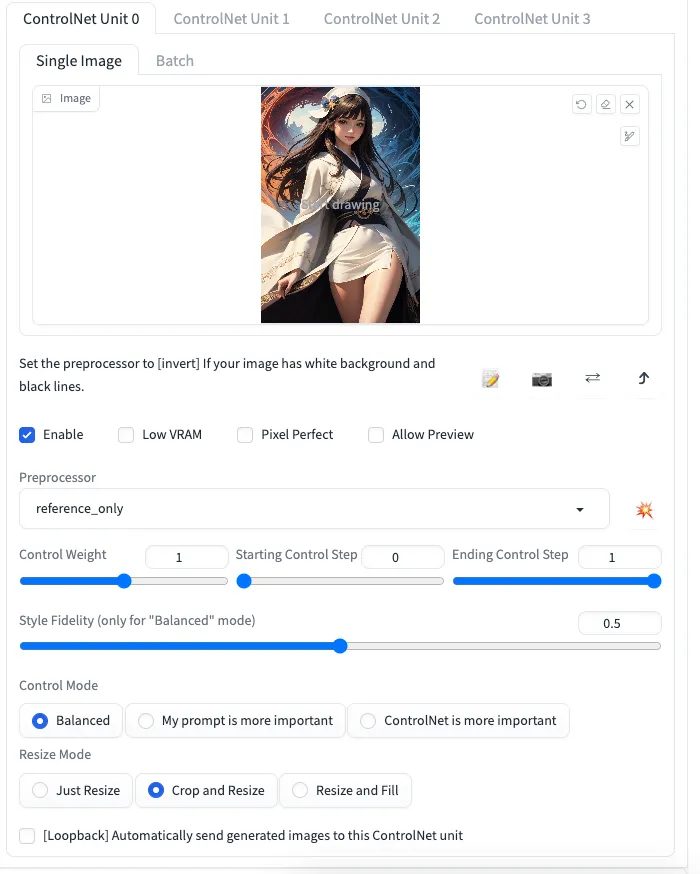Open new canvas with notepad icon
The width and height of the screenshot is (700, 874).
pyautogui.click(x=490, y=379)
